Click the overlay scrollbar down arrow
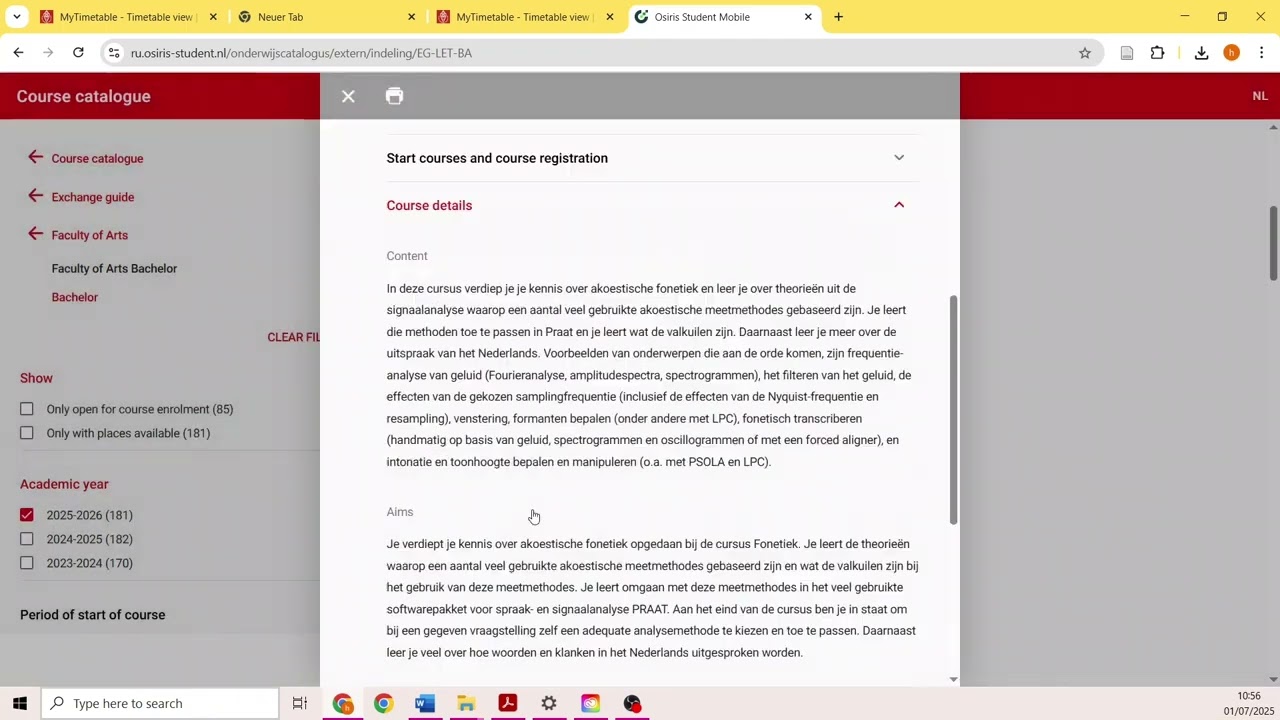 tap(953, 680)
